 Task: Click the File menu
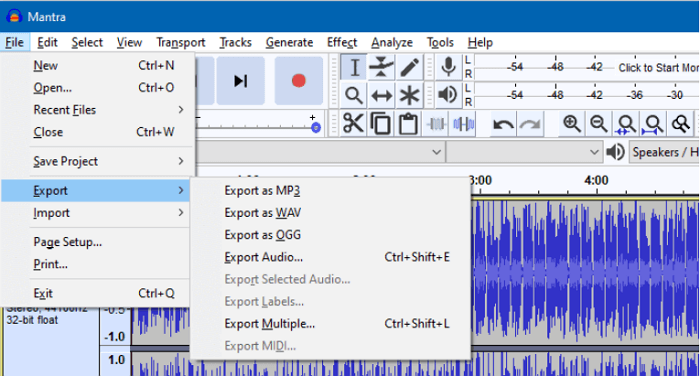coord(15,42)
